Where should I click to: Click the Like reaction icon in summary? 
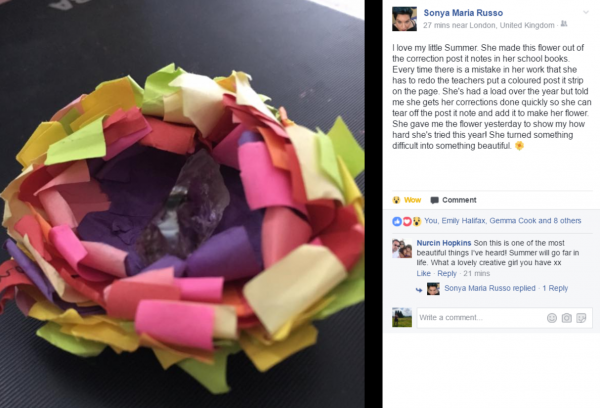397,221
